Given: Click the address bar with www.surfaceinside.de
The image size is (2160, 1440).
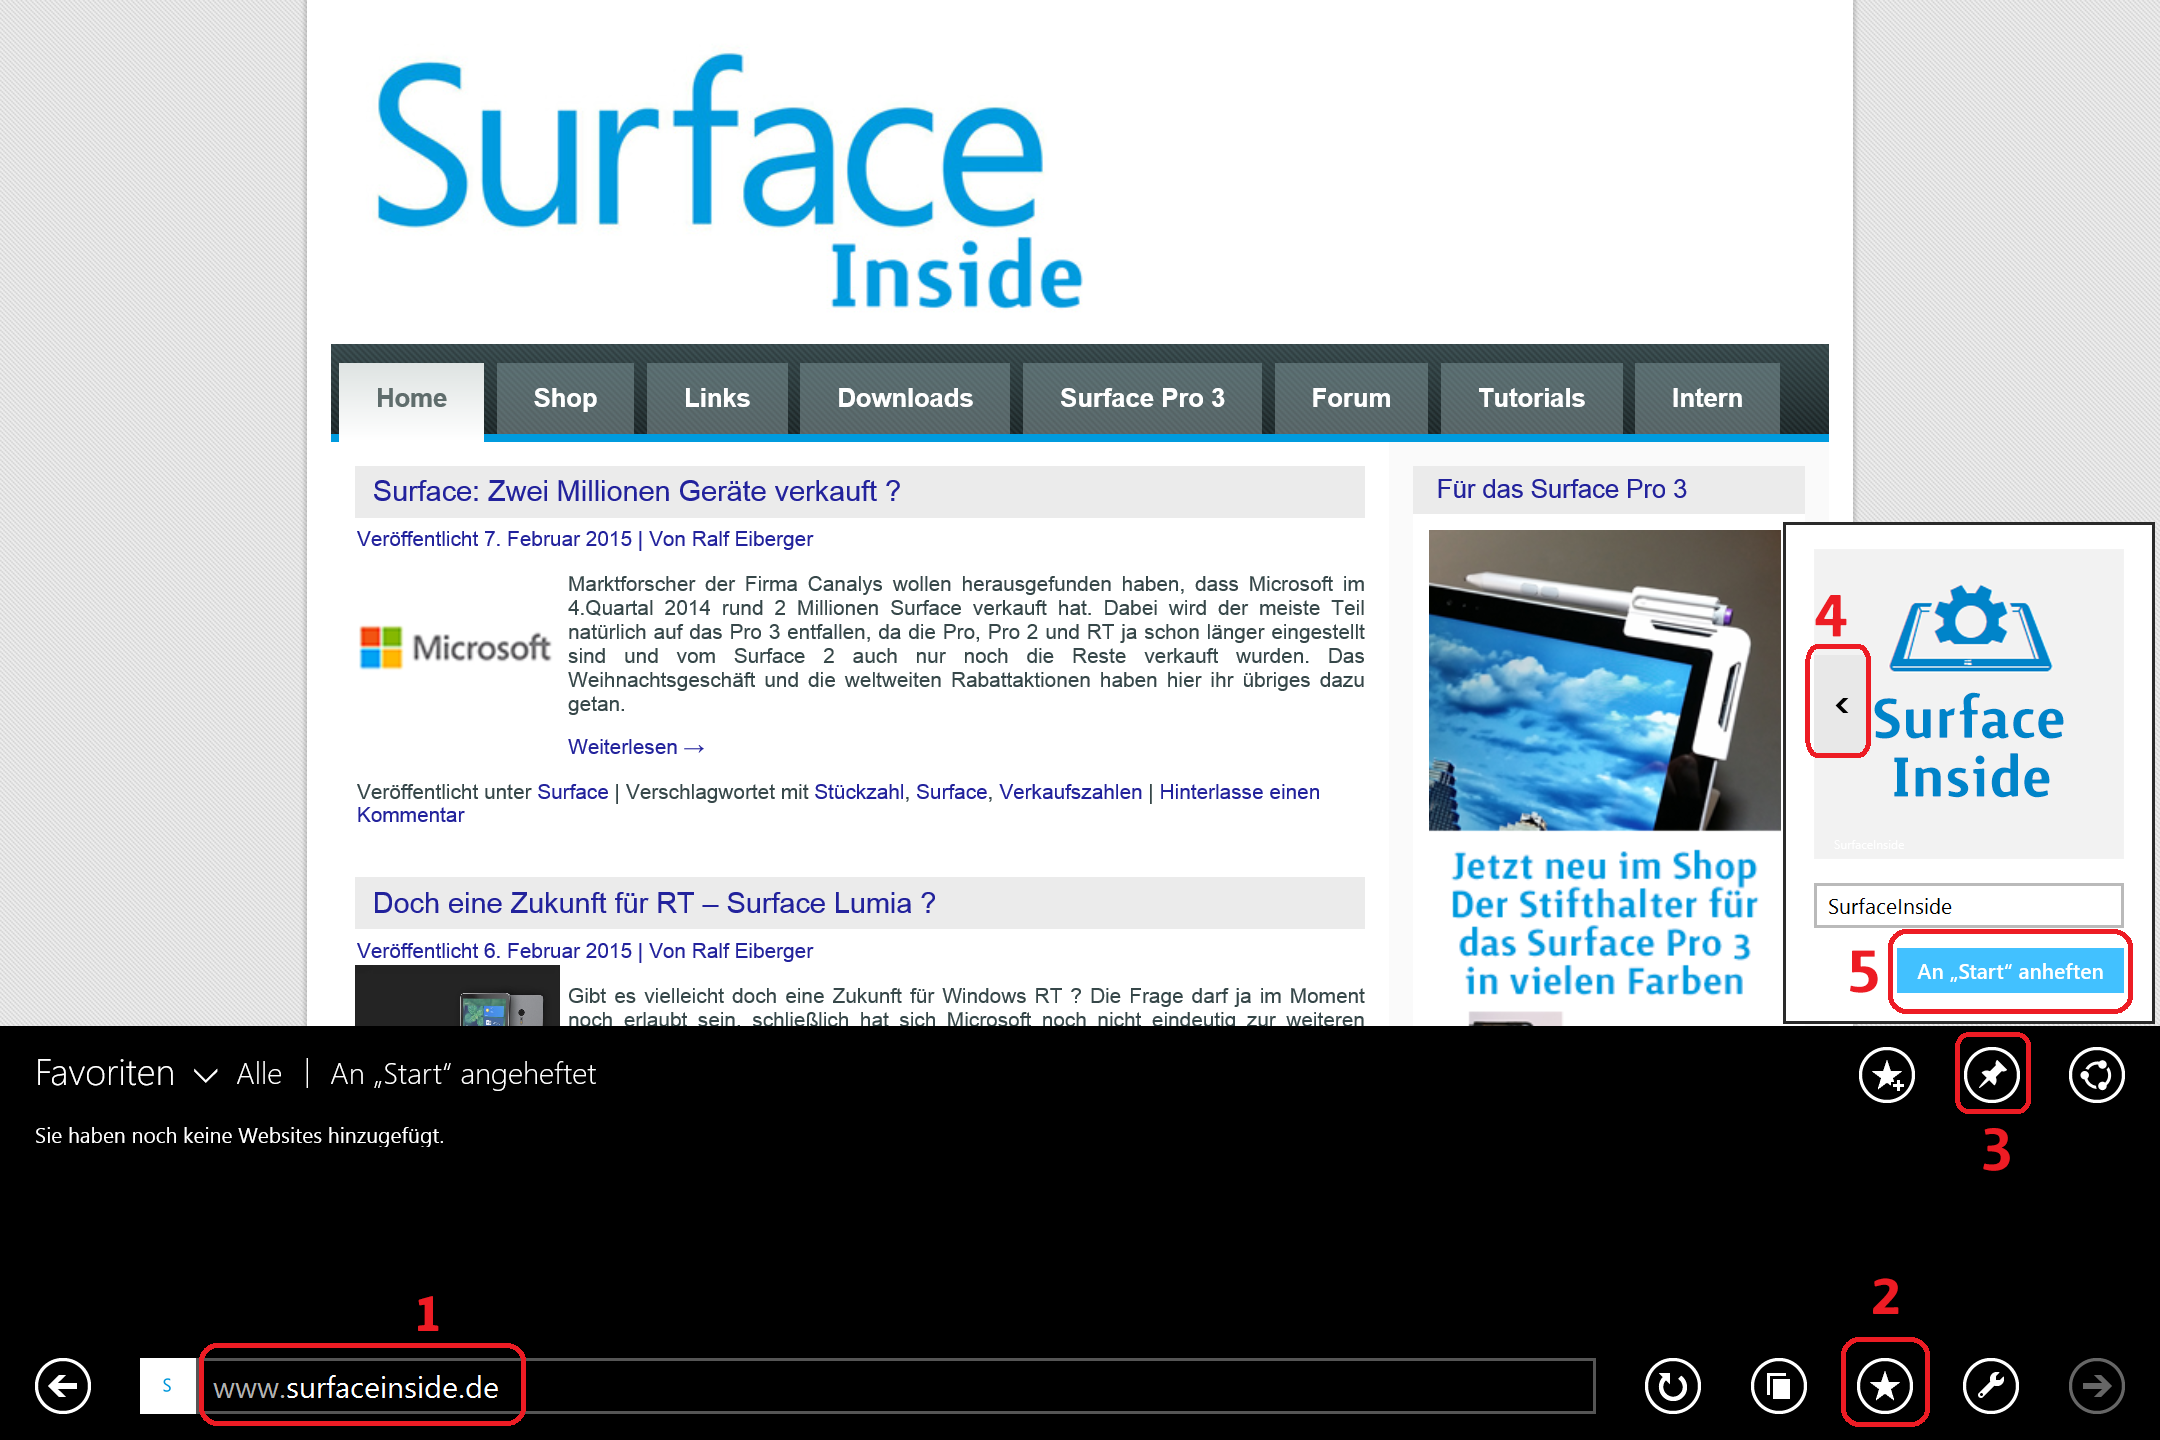Looking at the screenshot, I should pos(896,1386).
